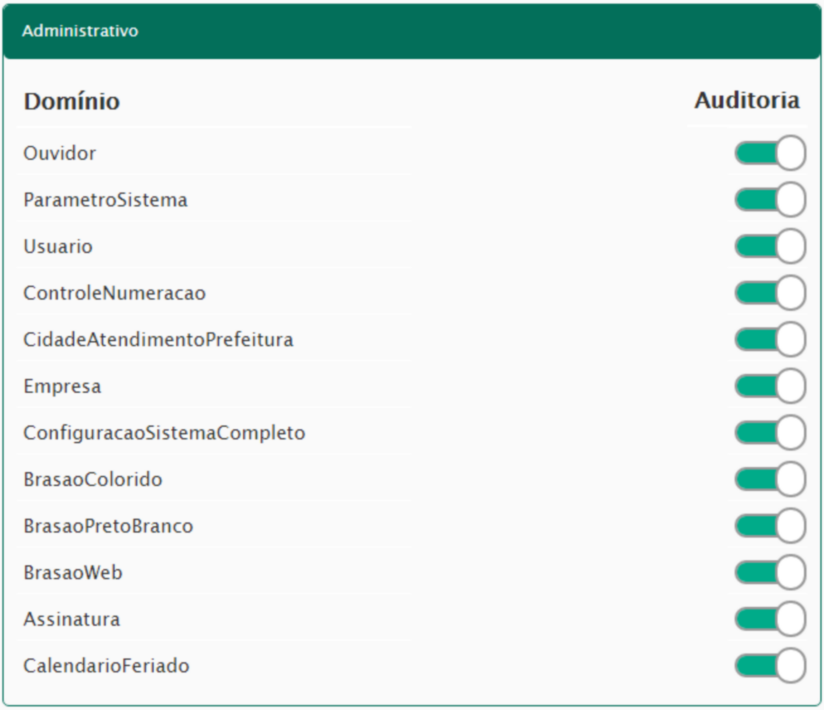This screenshot has height=710, width=824.
Task: Select the Assinatura domain label
Action: pos(72,619)
